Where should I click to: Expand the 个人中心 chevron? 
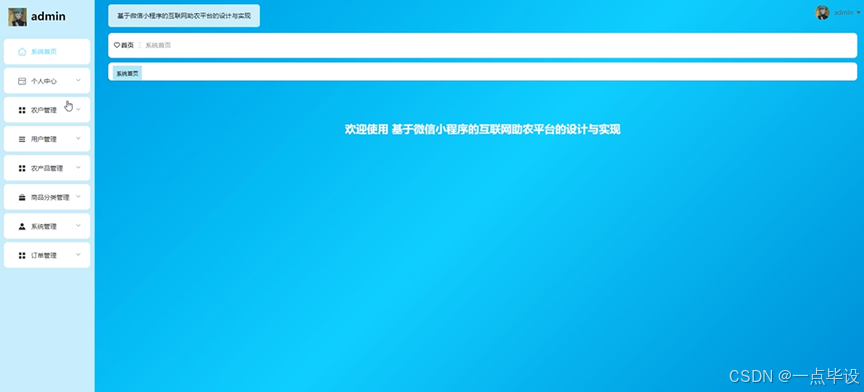pyautogui.click(x=78, y=80)
